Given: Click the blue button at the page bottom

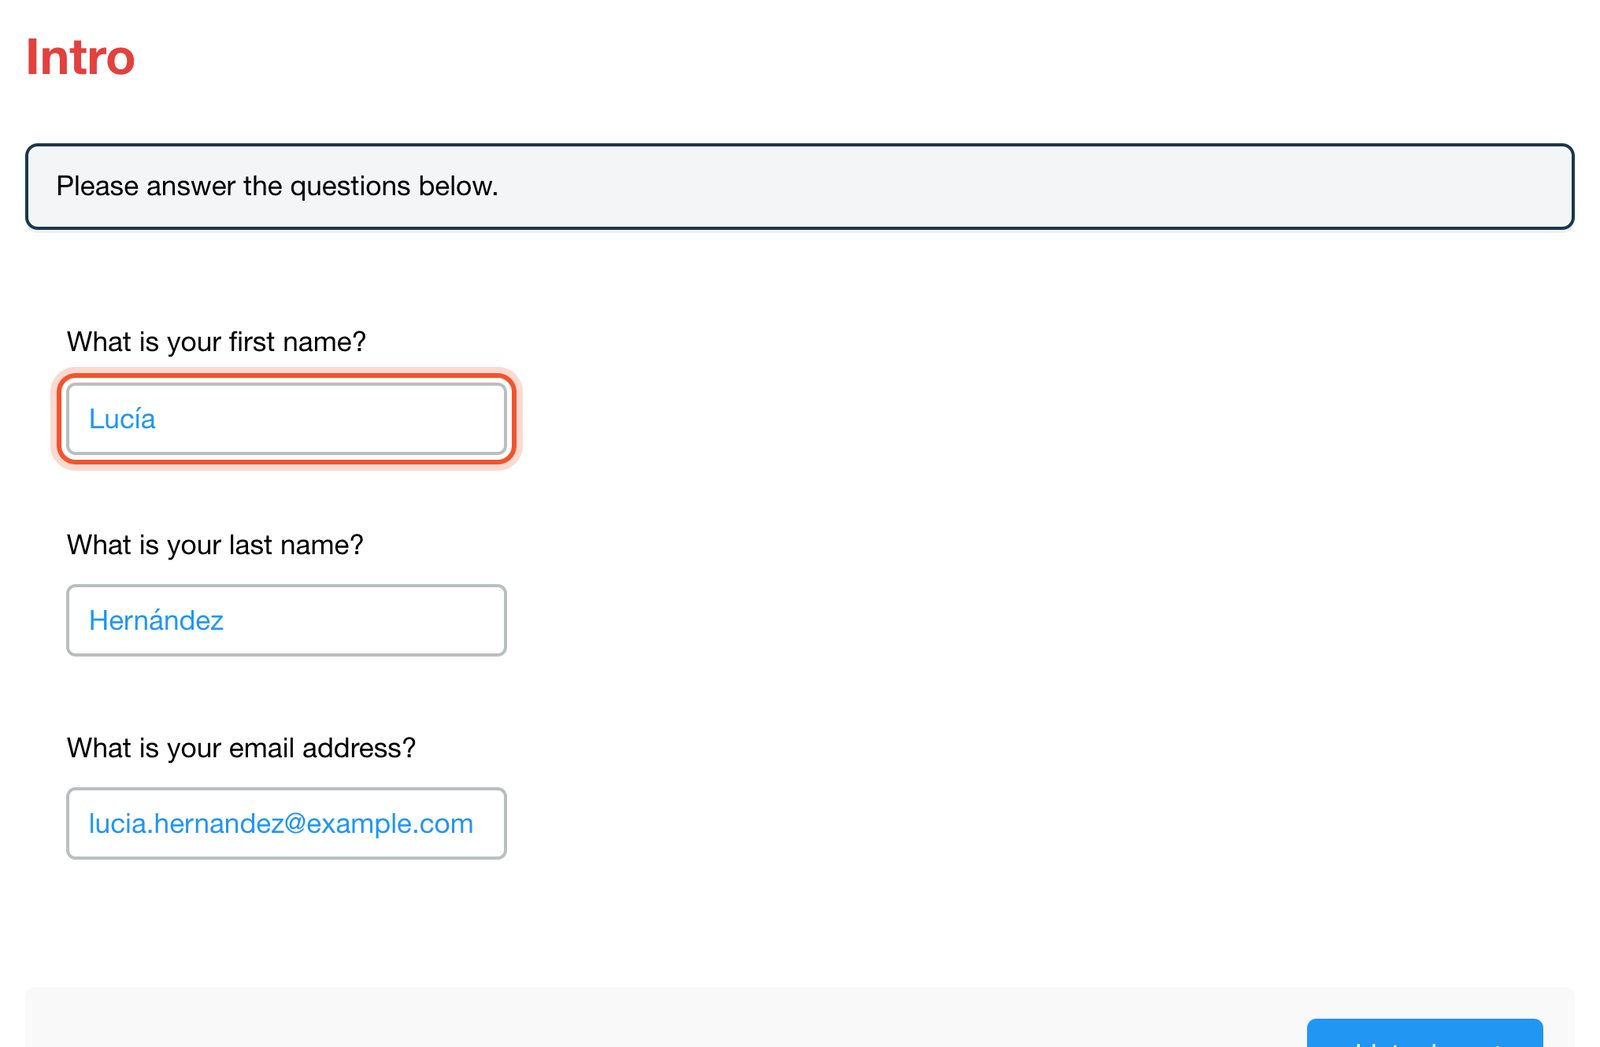Looking at the screenshot, I should coord(1424,1033).
